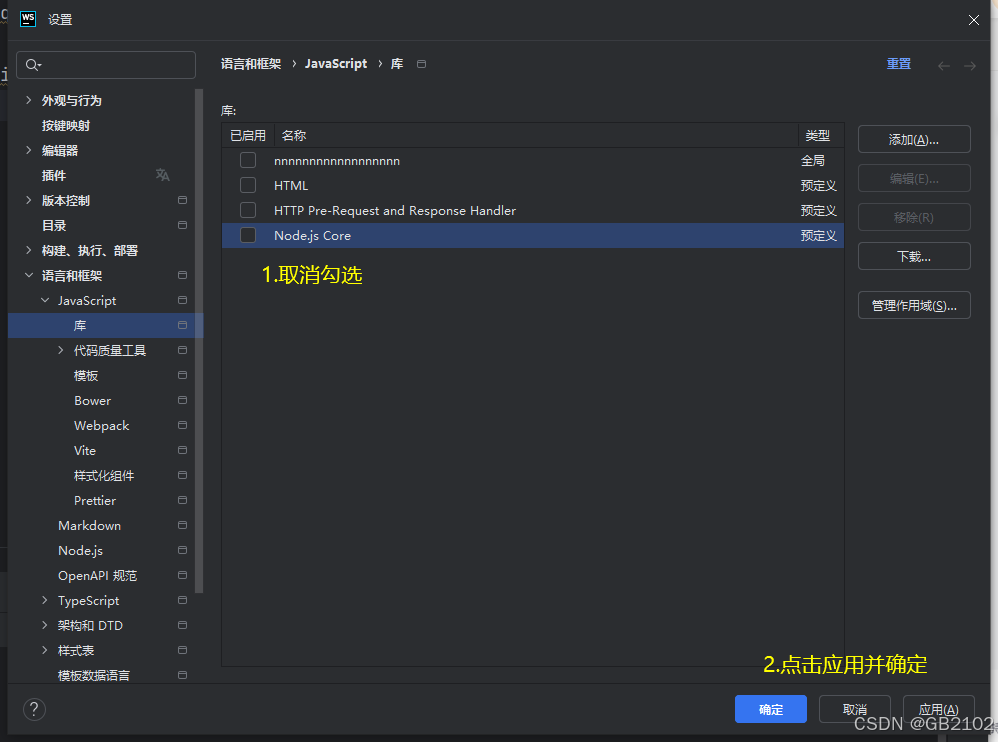Viewport: 998px width, 742px height.
Task: Click the search magnifier icon in settings search
Action: [x=32, y=65]
